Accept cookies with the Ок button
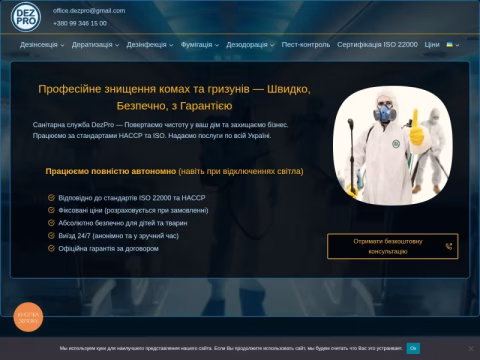This screenshot has width=480, height=360. click(x=413, y=348)
